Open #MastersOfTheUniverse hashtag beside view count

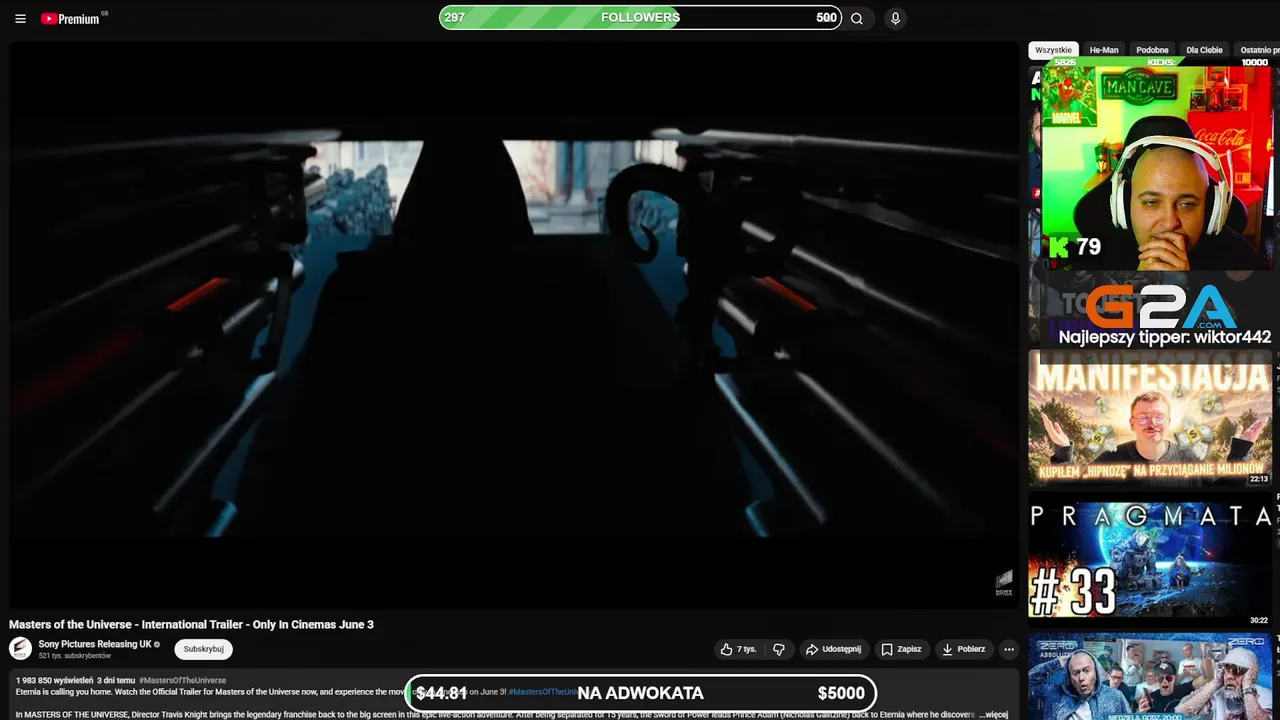click(x=182, y=680)
